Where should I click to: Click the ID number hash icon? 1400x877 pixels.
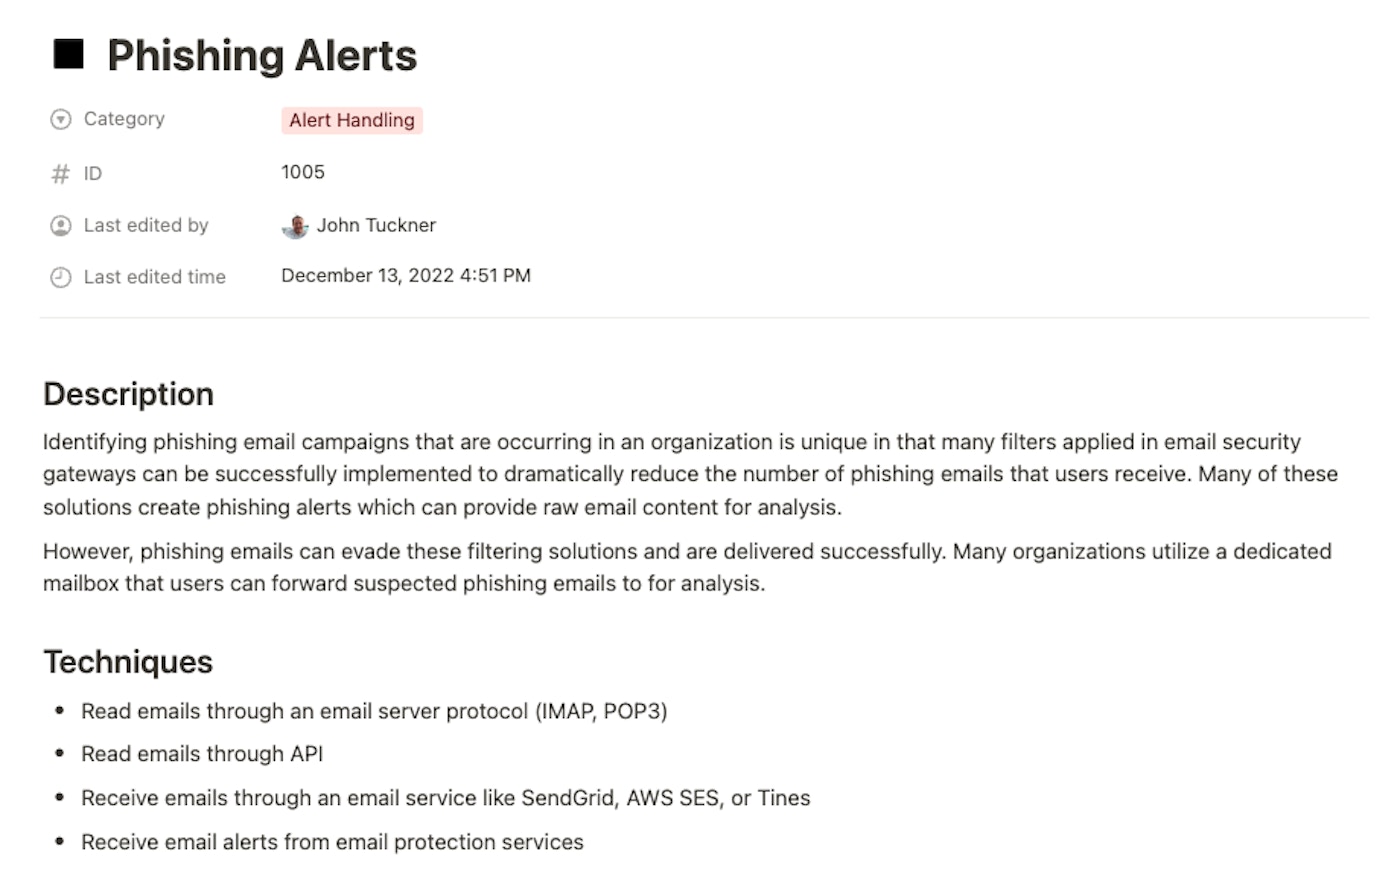(61, 174)
